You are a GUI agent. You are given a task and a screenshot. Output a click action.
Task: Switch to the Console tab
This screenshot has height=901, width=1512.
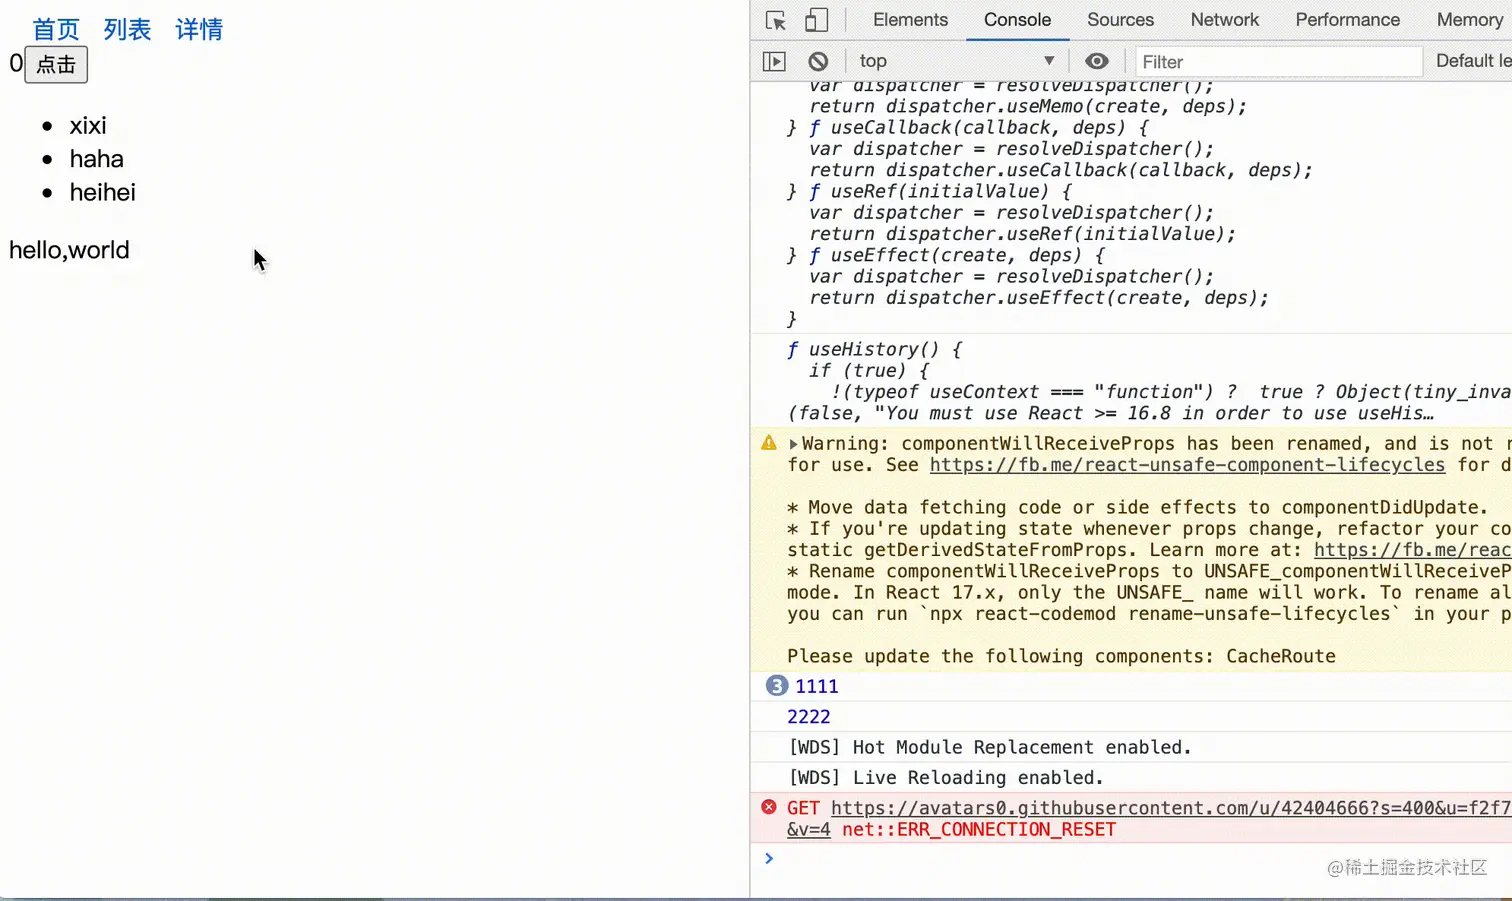pos(1017,20)
